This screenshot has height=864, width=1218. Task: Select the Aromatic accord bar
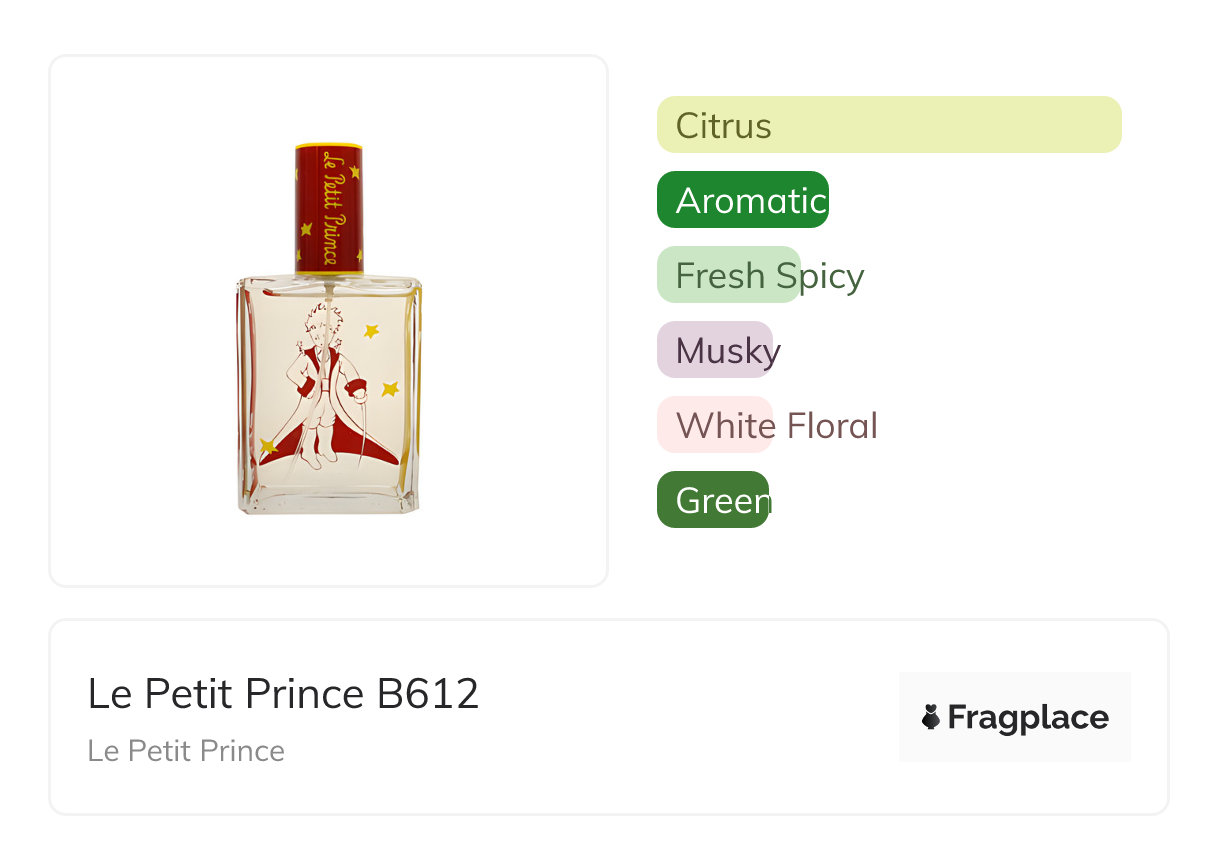742,200
